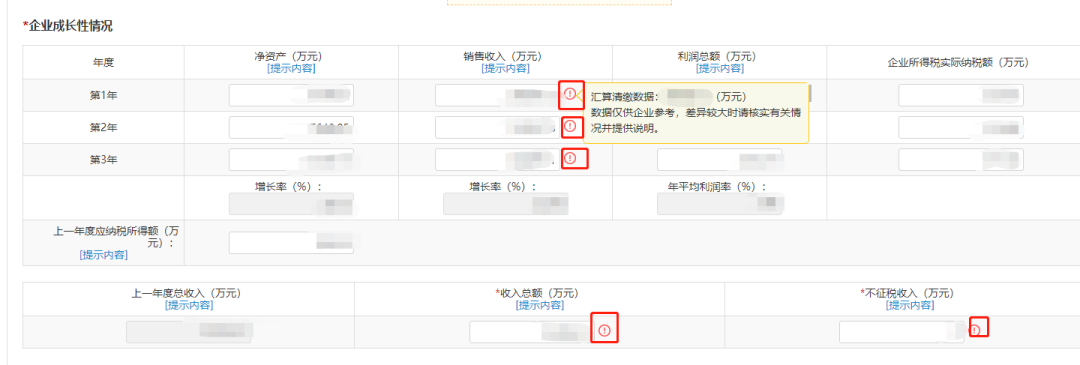Viewport: 1080px width, 365px height.
Task: Focus the 销售收入 input for 第1年
Action: 497,96
